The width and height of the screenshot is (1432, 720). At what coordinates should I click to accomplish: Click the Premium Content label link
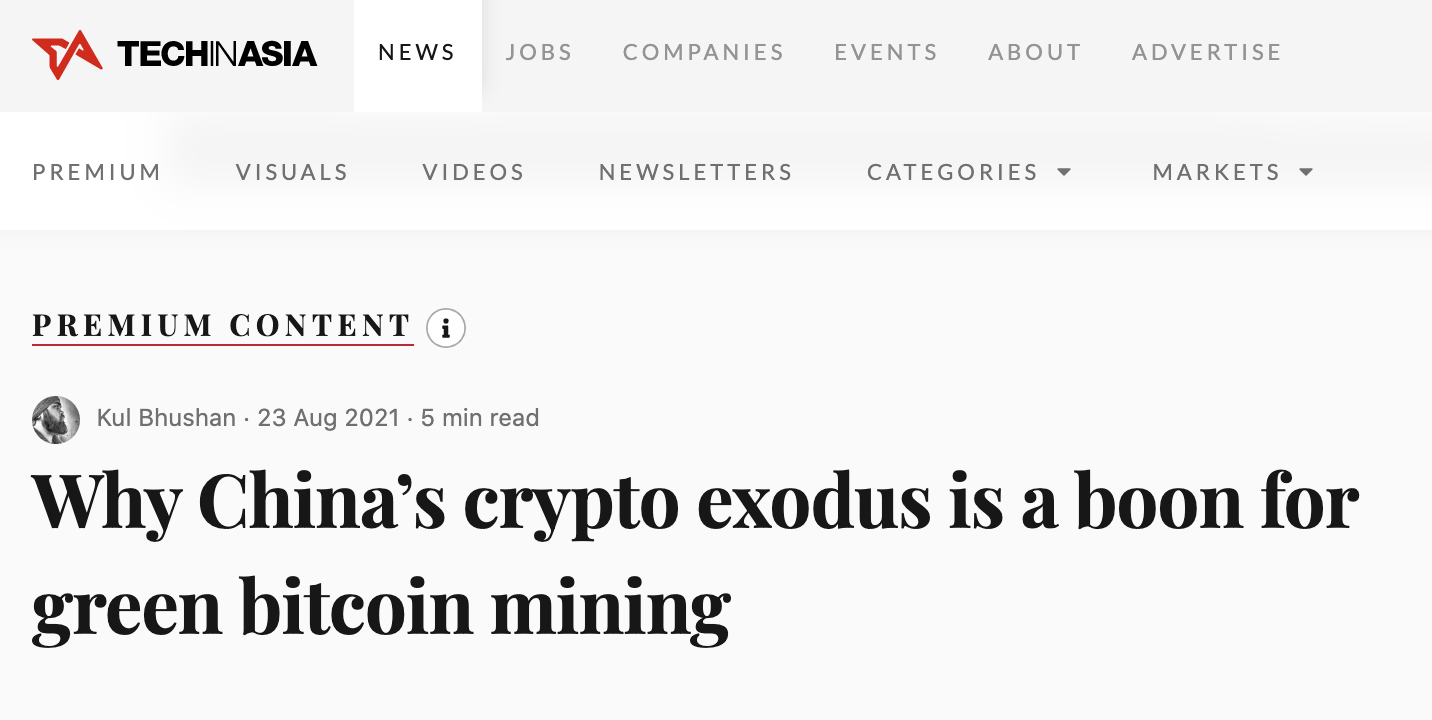click(222, 326)
